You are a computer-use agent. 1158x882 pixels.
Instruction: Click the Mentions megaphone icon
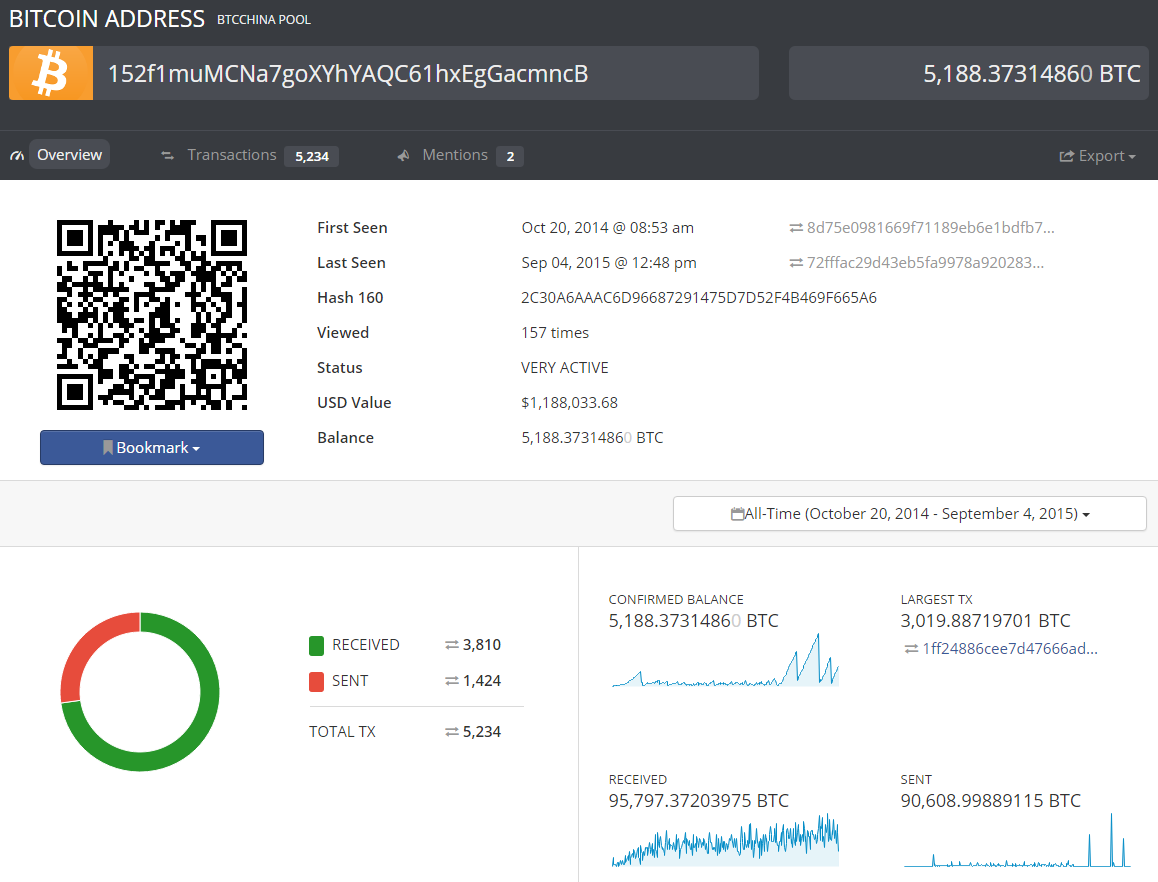(x=403, y=155)
